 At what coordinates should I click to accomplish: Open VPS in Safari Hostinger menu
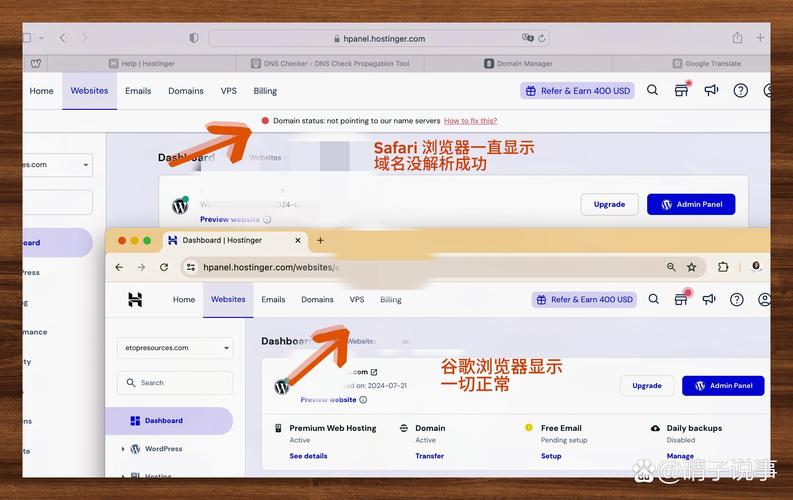(229, 91)
